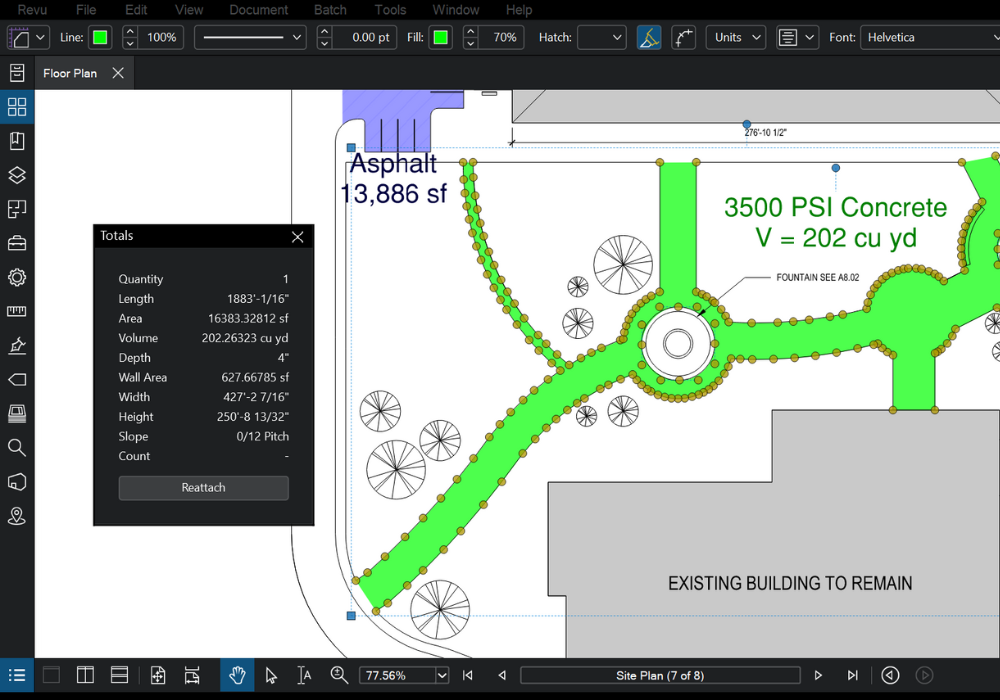
Task: Switch to the Floor Plan tab
Action: [x=70, y=73]
